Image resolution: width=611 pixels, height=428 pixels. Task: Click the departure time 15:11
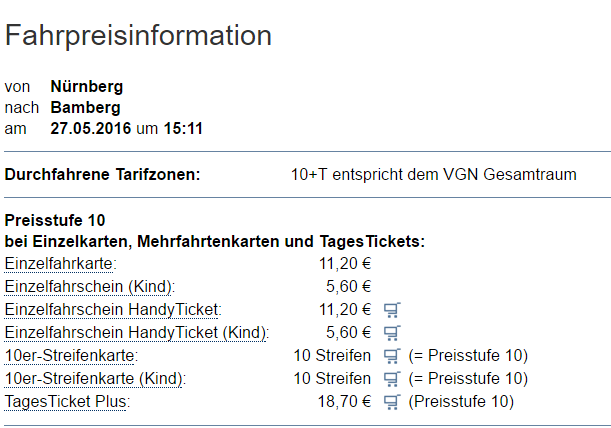coord(183,129)
